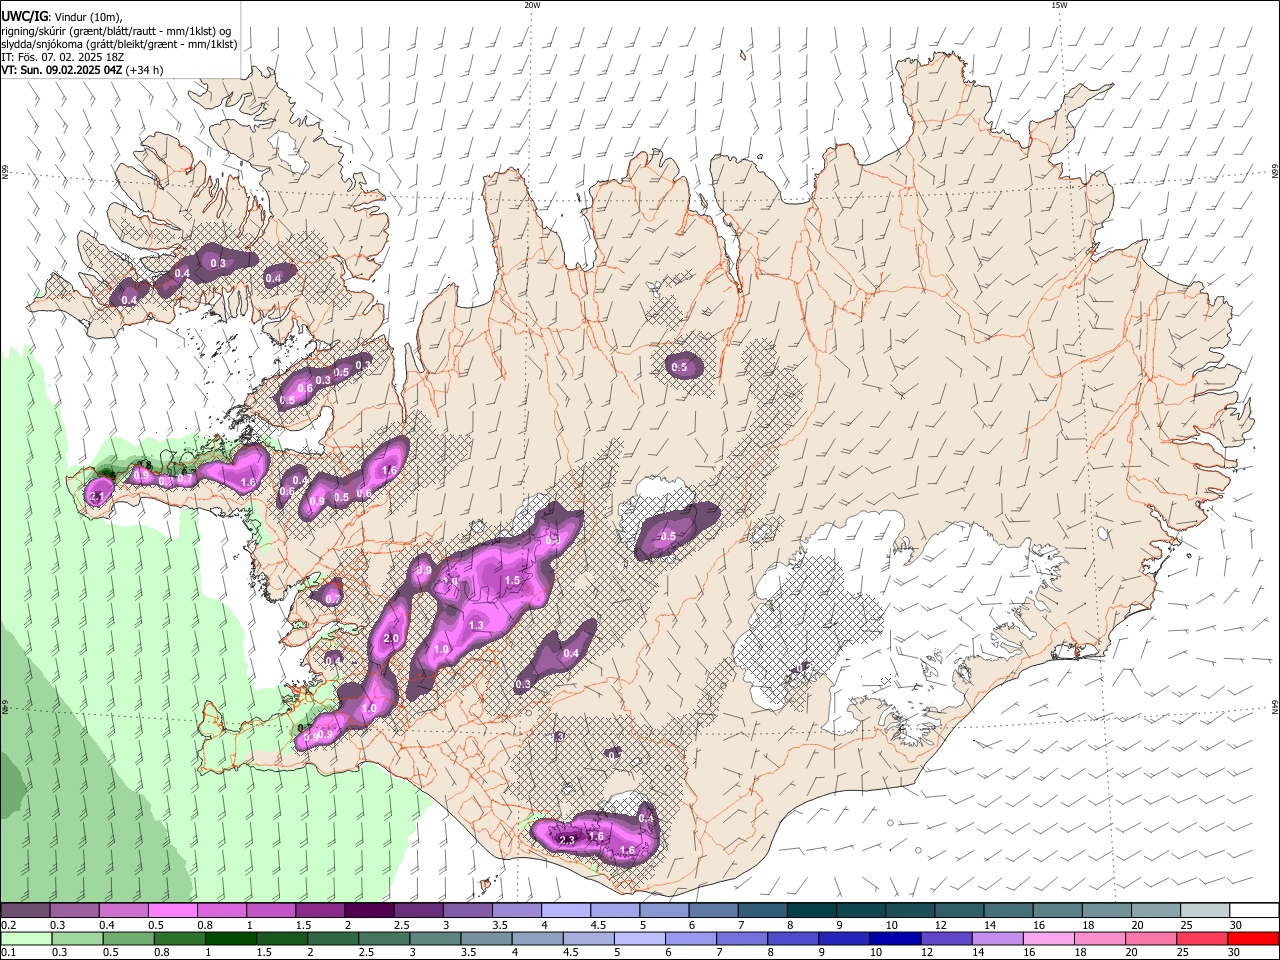Click the '15W' longitude label
The width and height of the screenshot is (1280, 960).
click(x=1059, y=5)
